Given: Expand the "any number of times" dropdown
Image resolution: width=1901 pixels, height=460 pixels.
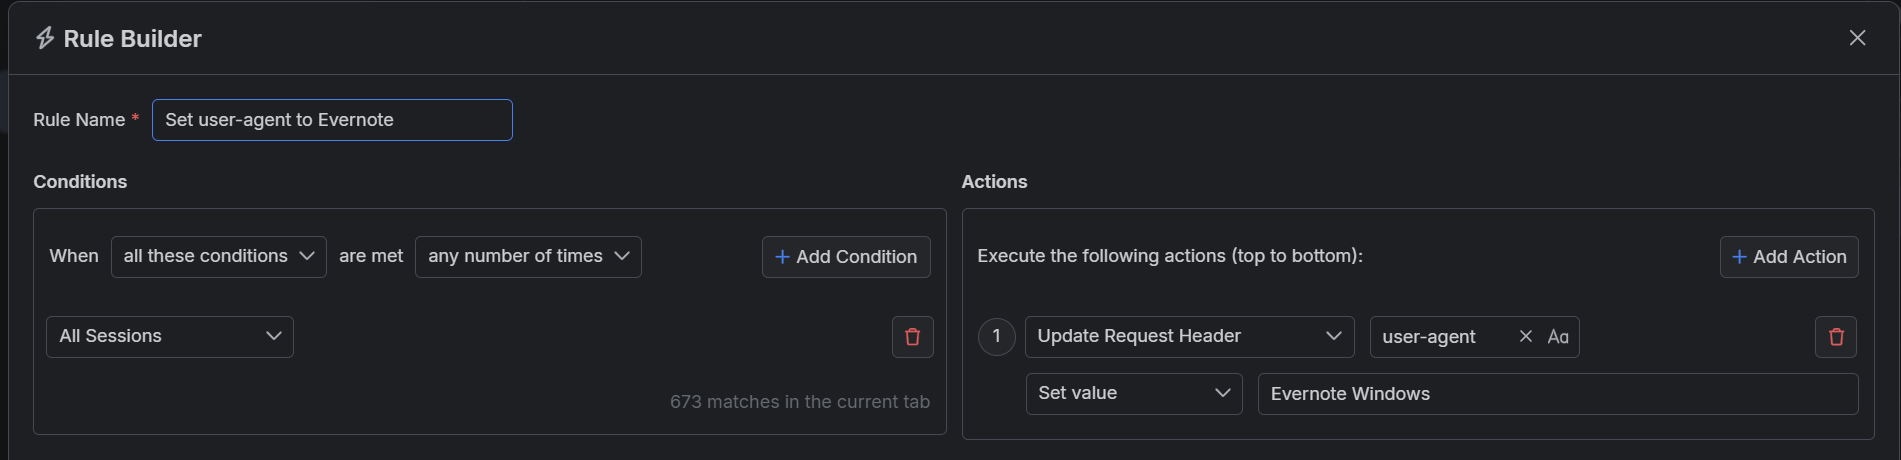Looking at the screenshot, I should click(527, 257).
